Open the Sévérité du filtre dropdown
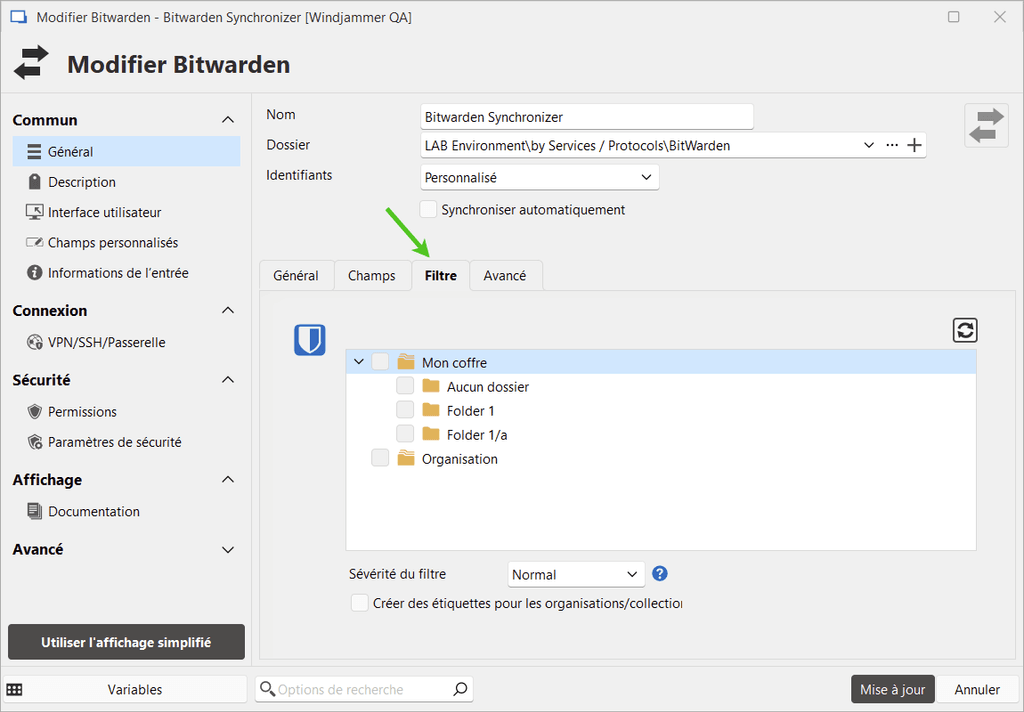This screenshot has width=1024, height=712. [x=576, y=574]
